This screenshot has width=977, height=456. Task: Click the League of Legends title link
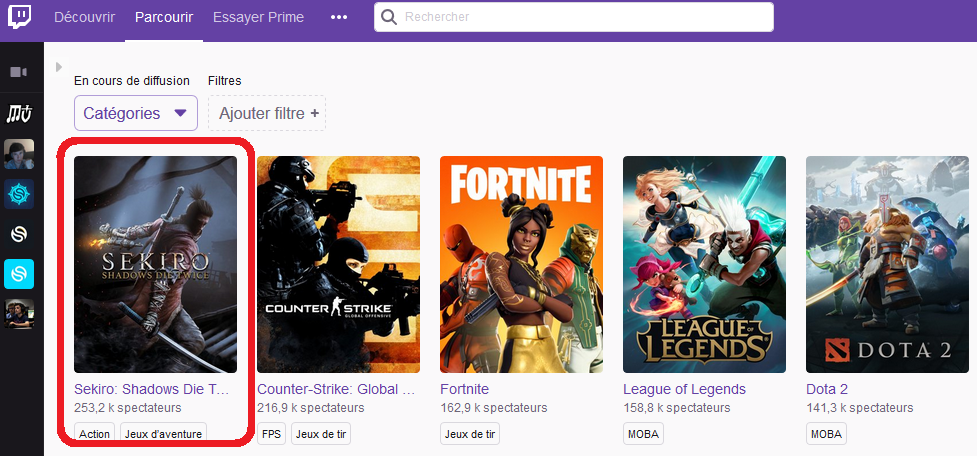684,389
